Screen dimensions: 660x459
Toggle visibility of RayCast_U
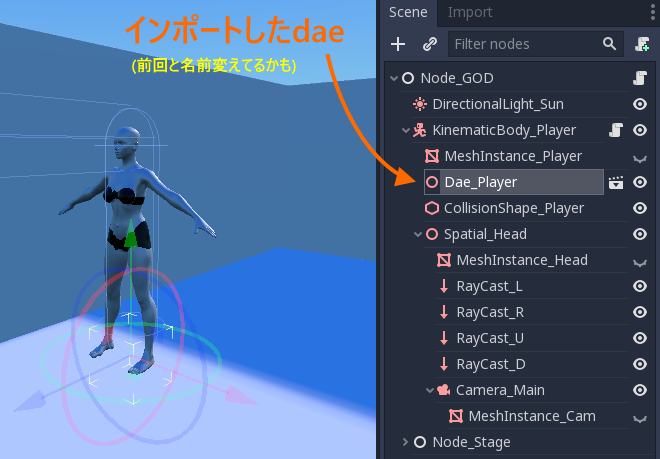tap(640, 338)
